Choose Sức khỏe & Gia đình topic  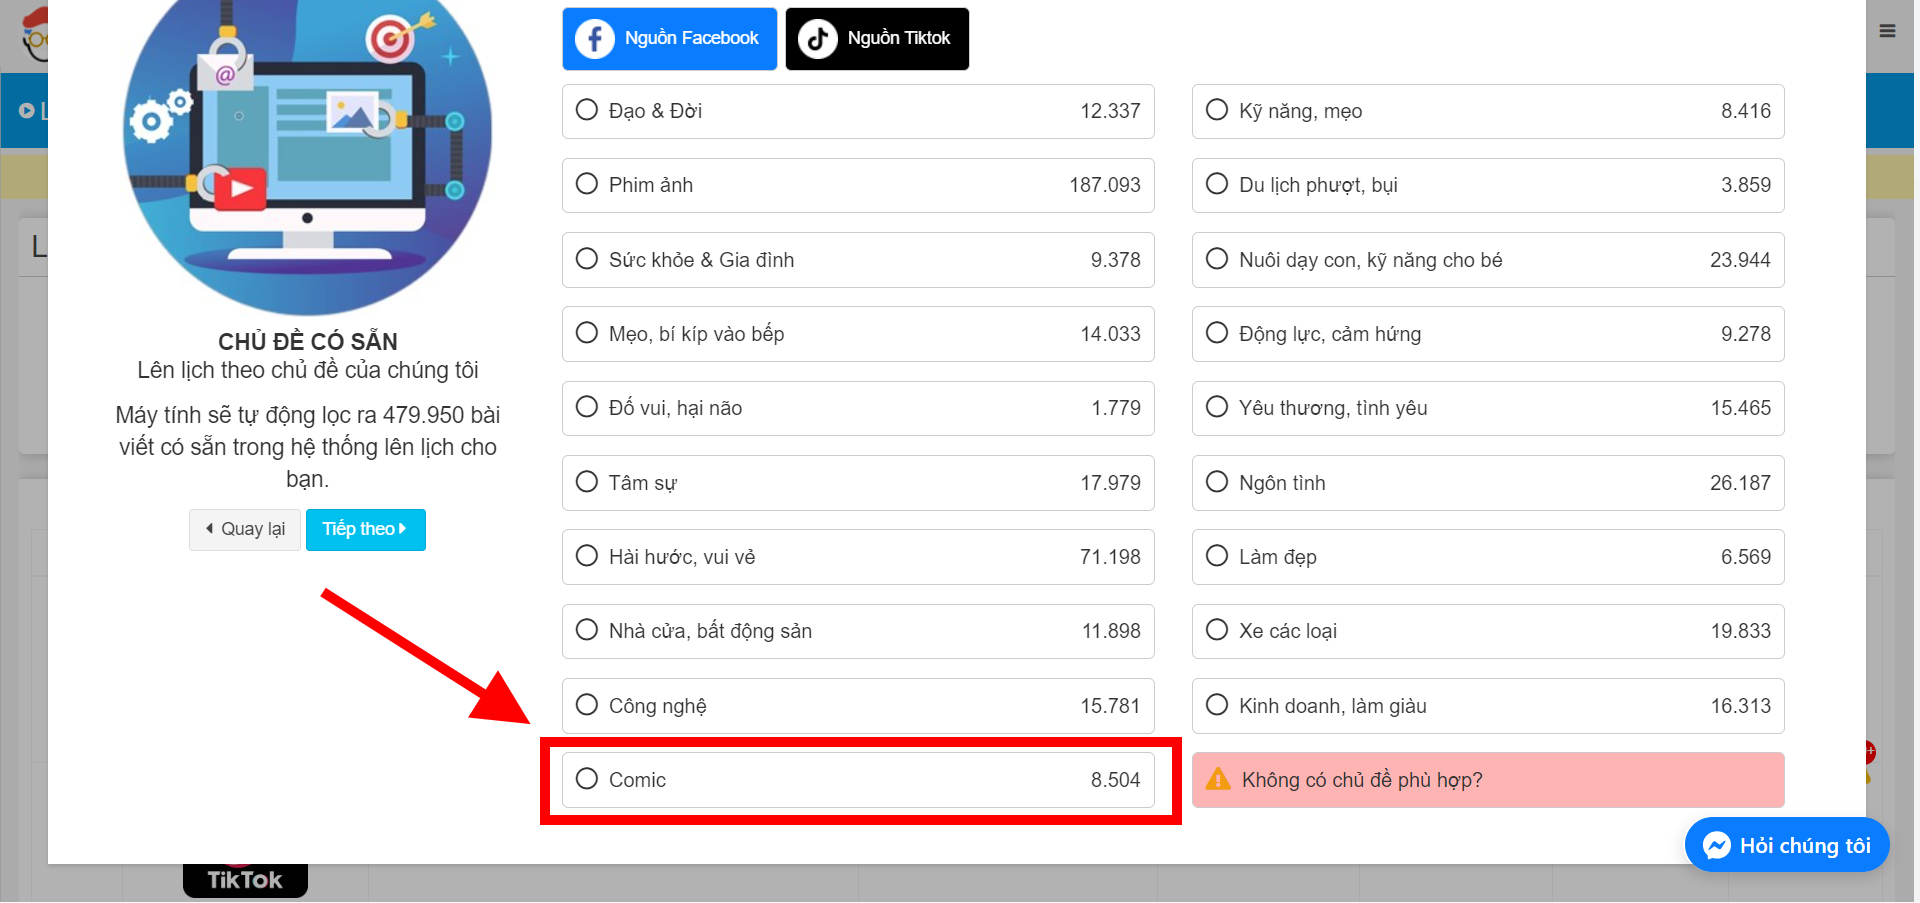pos(858,260)
